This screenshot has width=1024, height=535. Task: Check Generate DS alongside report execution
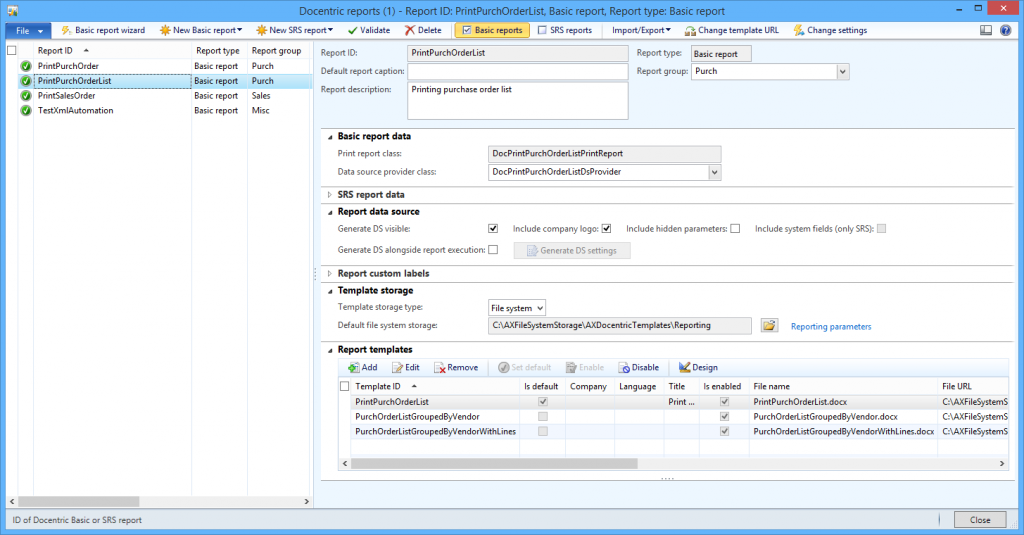pyautogui.click(x=493, y=250)
